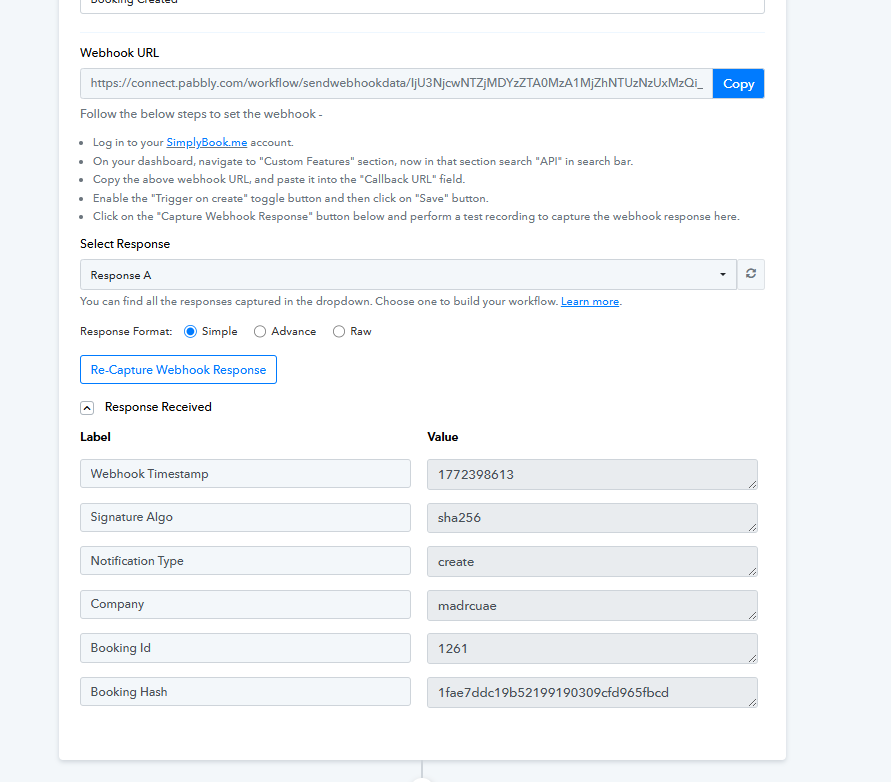The image size is (891, 782).
Task: Collapse the Response Received section
Action: (x=87, y=407)
